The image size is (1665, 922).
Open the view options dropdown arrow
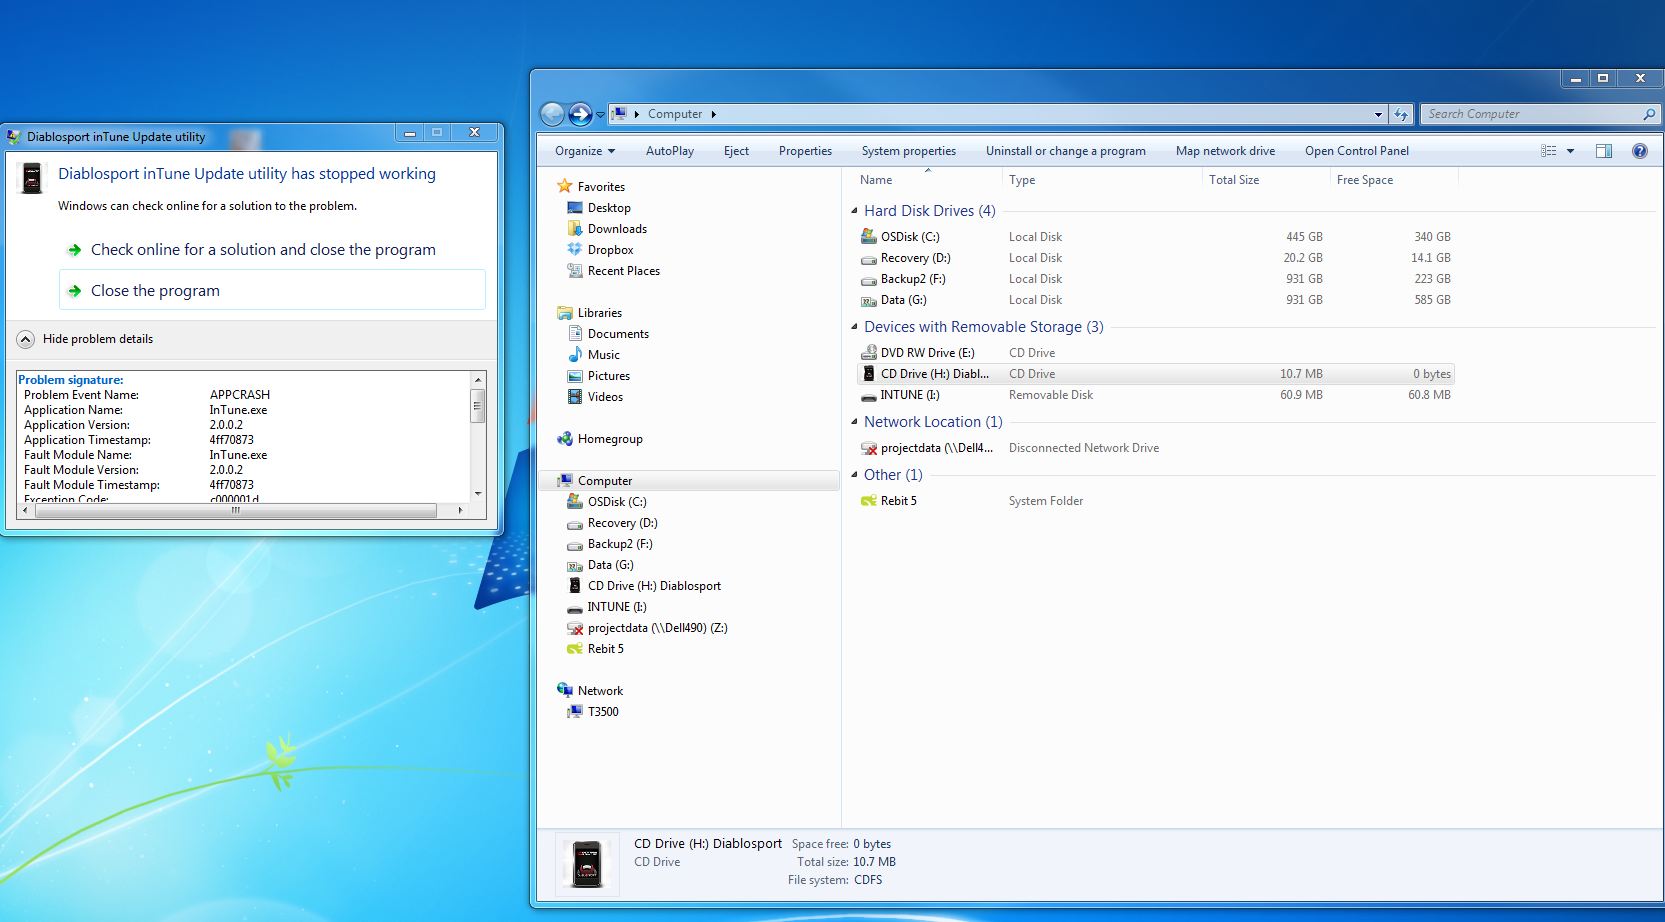click(1570, 151)
